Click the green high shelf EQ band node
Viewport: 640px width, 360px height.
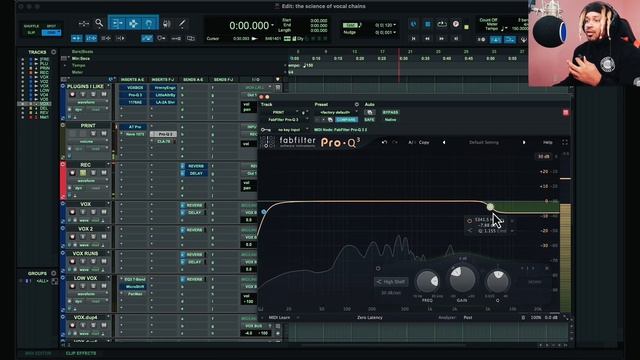490,207
